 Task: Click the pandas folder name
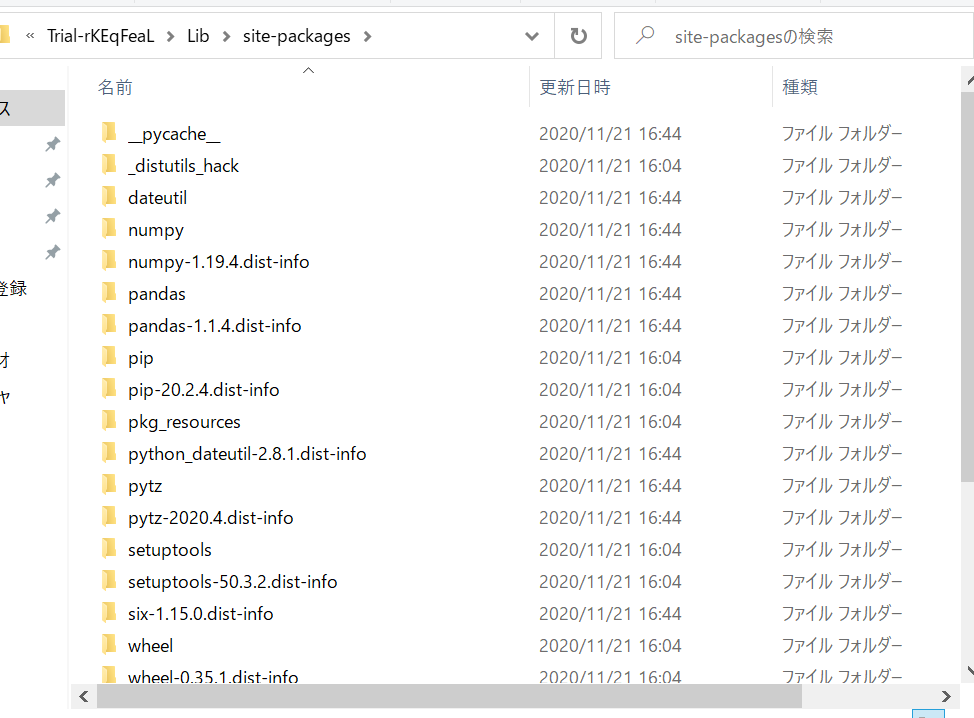point(157,294)
